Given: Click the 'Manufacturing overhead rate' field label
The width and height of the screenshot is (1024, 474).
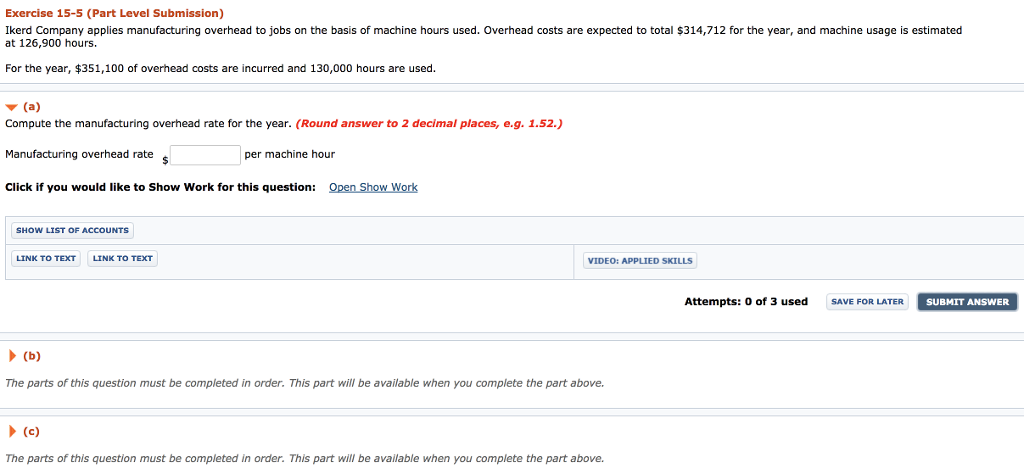Looking at the screenshot, I should click(x=79, y=155).
